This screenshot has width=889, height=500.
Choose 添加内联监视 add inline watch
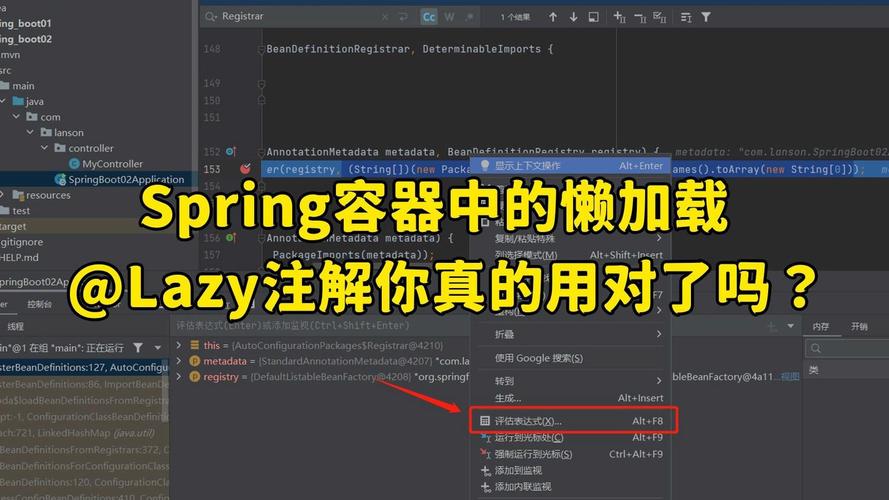point(571,486)
